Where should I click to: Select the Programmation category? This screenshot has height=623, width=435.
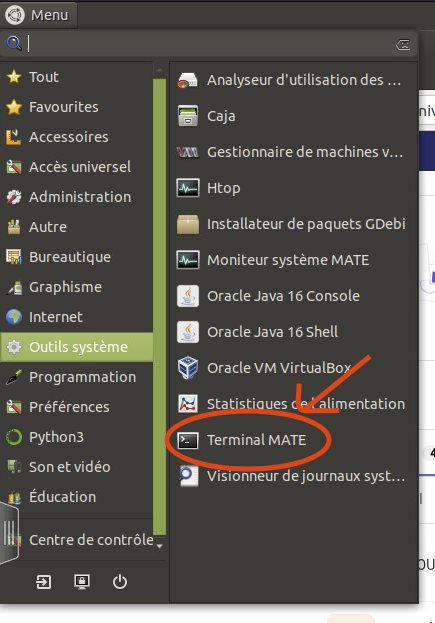[x=77, y=377]
